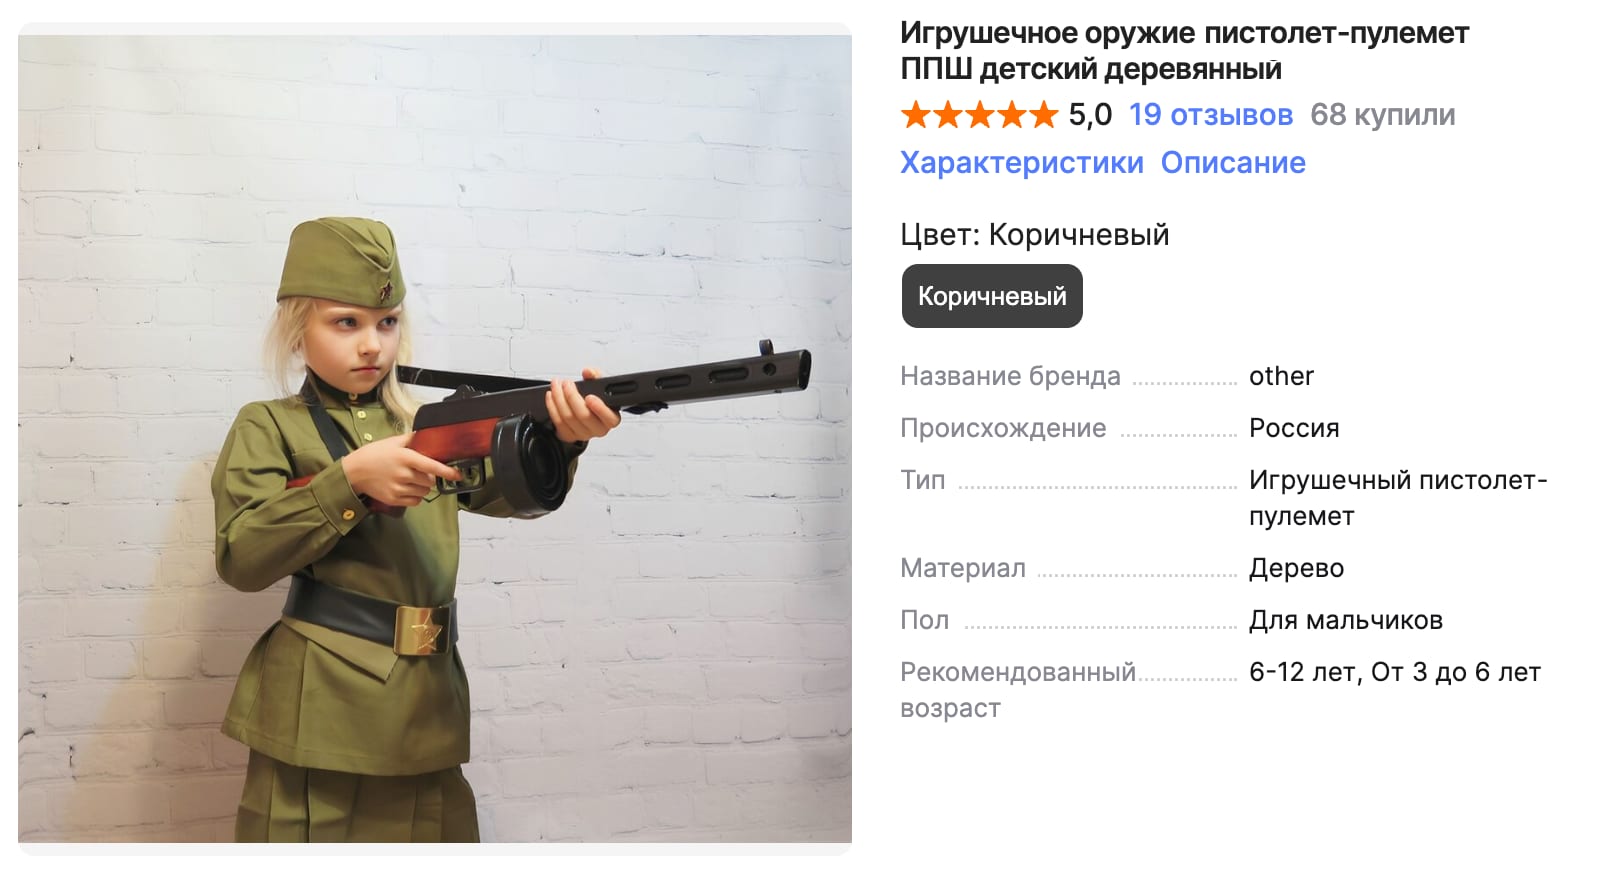The image size is (1620, 870).
Task: Open the product photo of the toy gun
Action: click(435, 439)
